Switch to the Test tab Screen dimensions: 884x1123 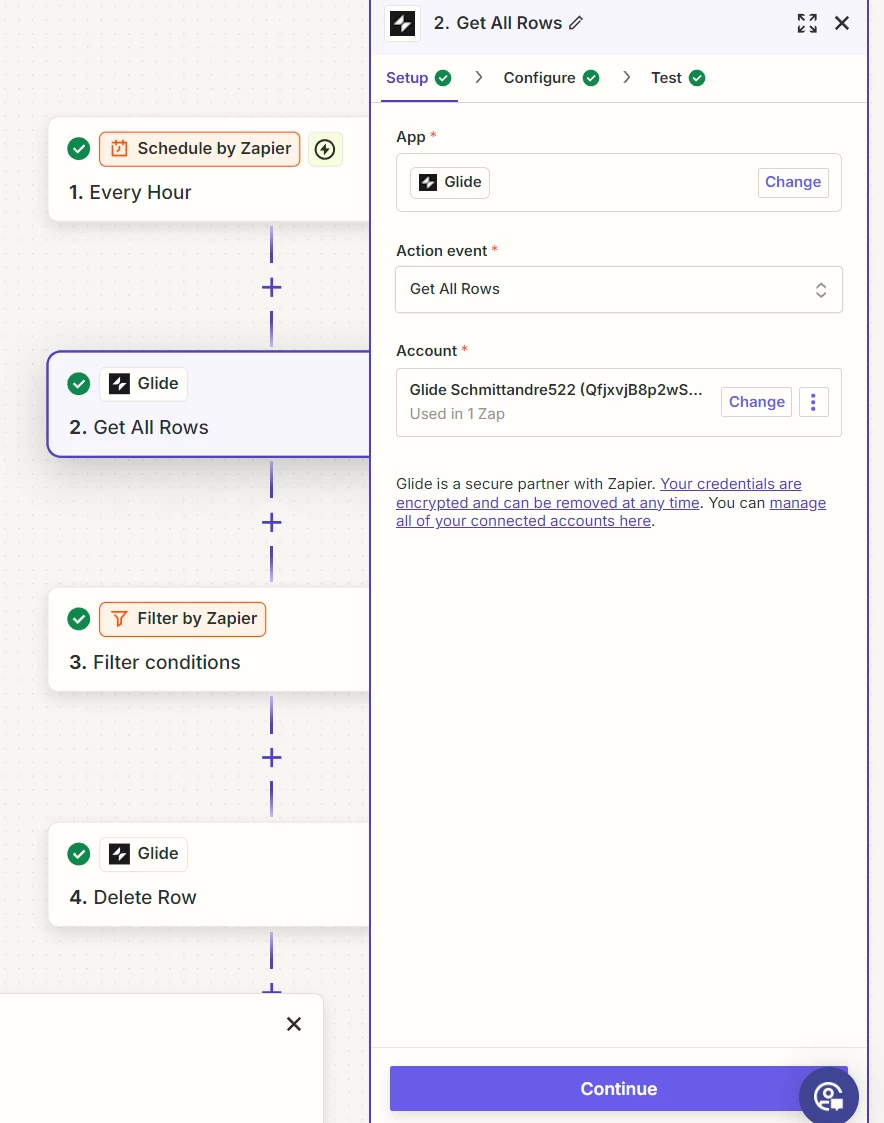[x=678, y=78]
